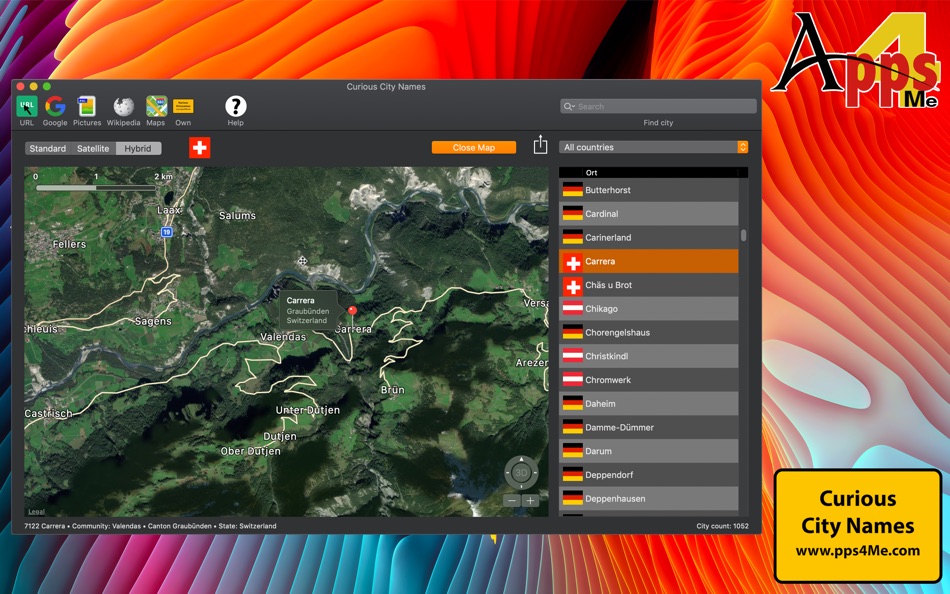
Task: Click the Maps toolbar icon
Action: 155,105
